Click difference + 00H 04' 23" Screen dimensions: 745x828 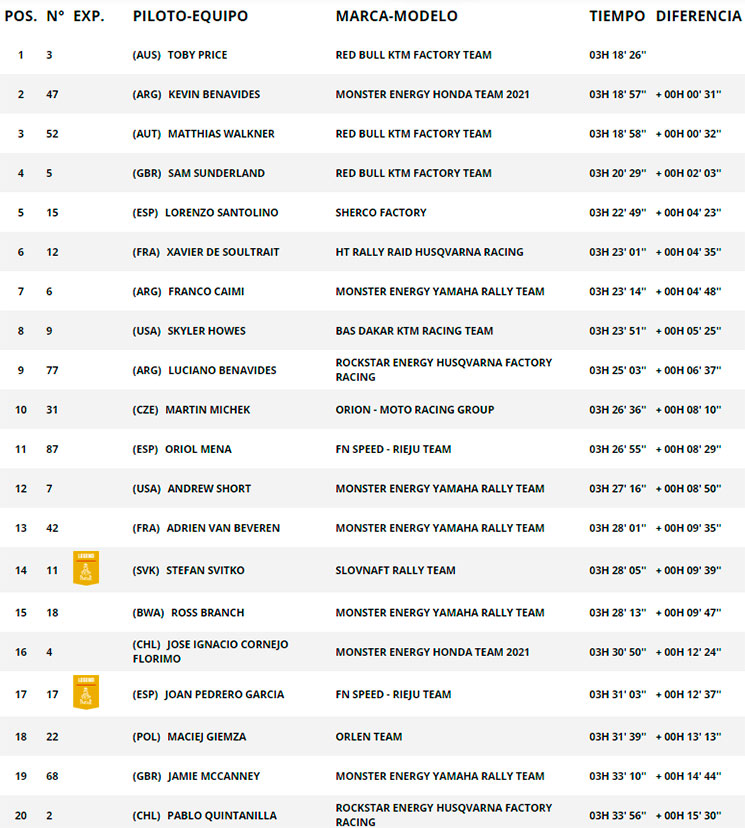coord(689,213)
